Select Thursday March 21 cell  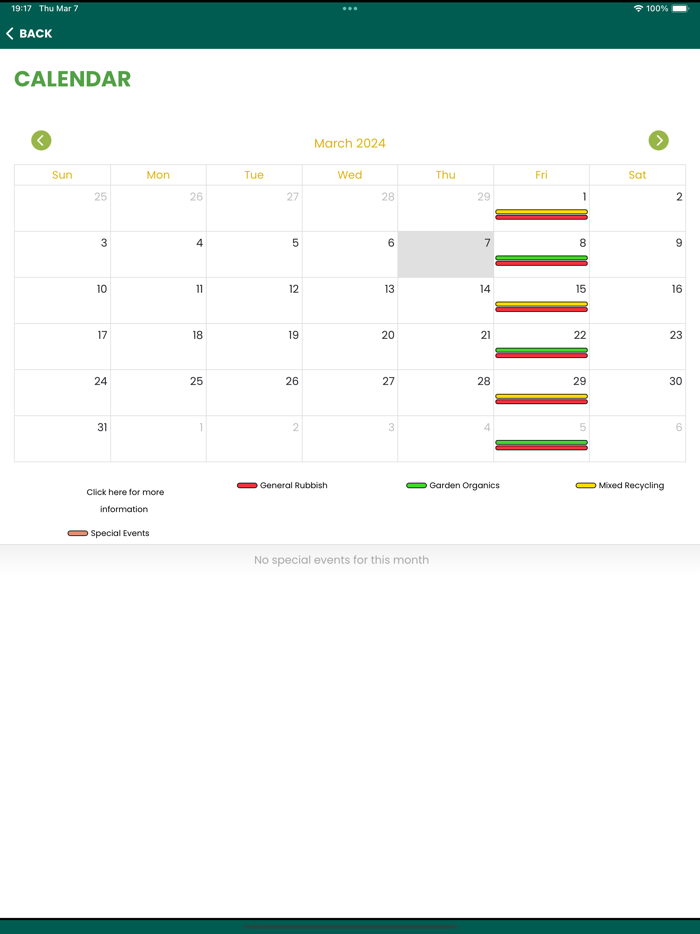coord(446,347)
